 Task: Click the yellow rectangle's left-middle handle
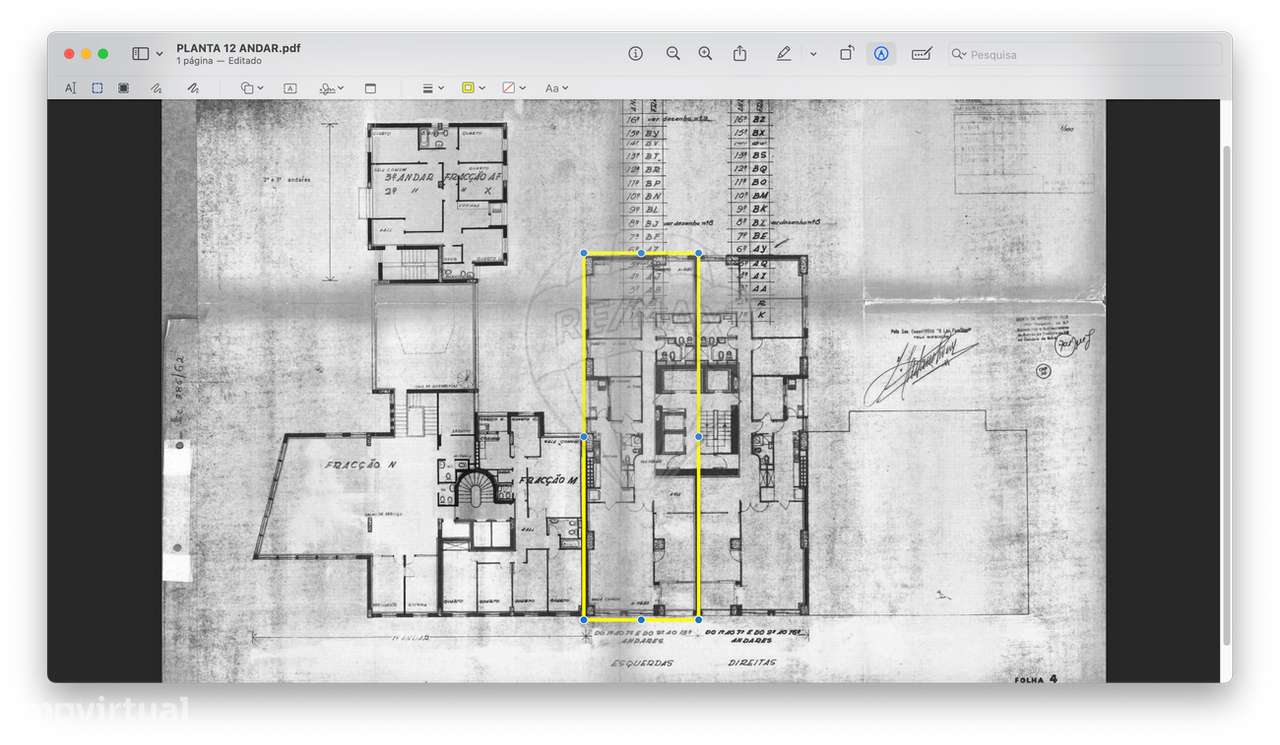click(x=585, y=437)
